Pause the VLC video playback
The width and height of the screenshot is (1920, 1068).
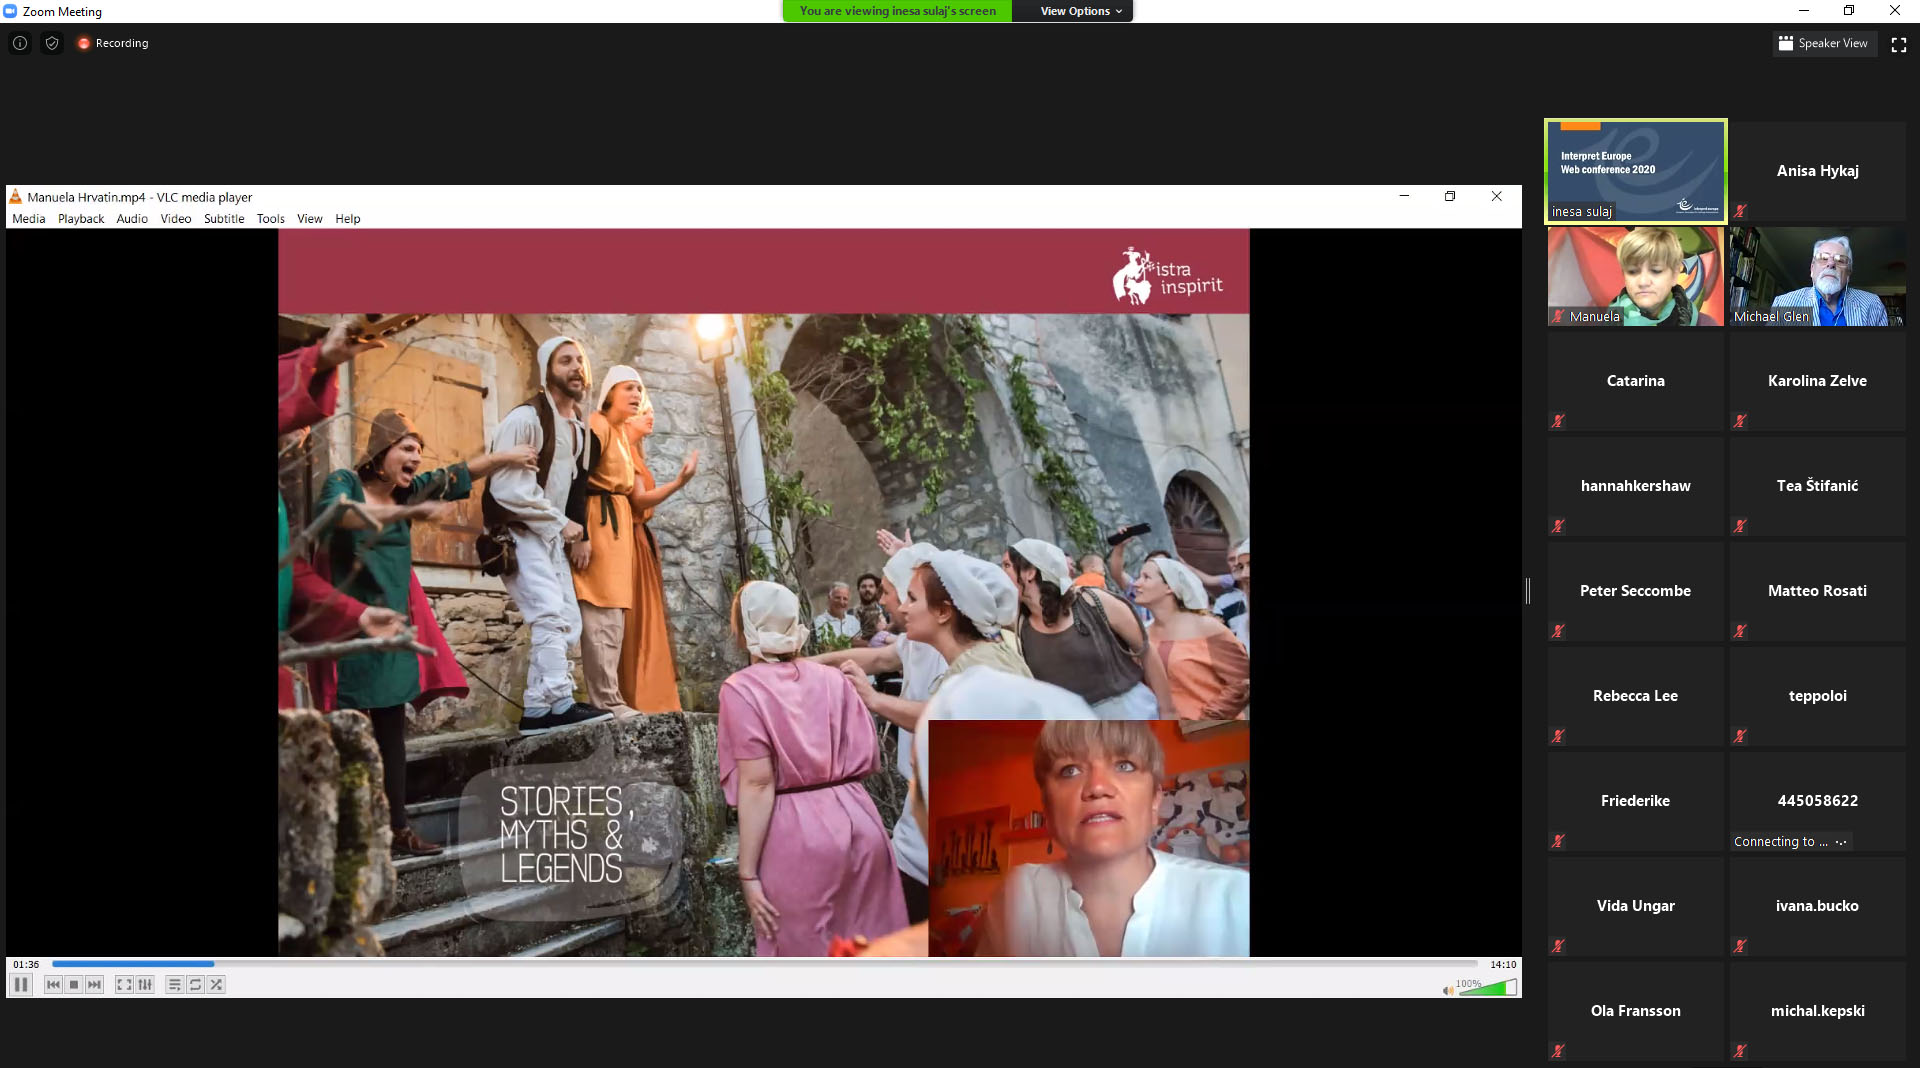21,985
